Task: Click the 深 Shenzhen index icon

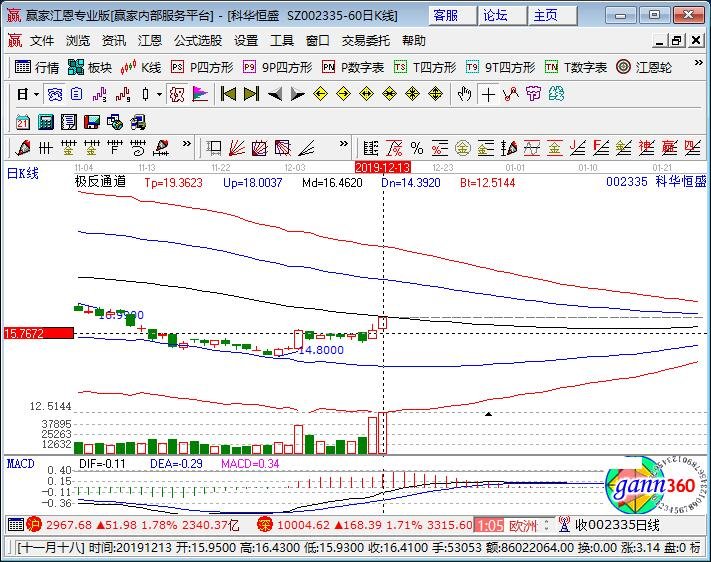Action: pyautogui.click(x=264, y=525)
